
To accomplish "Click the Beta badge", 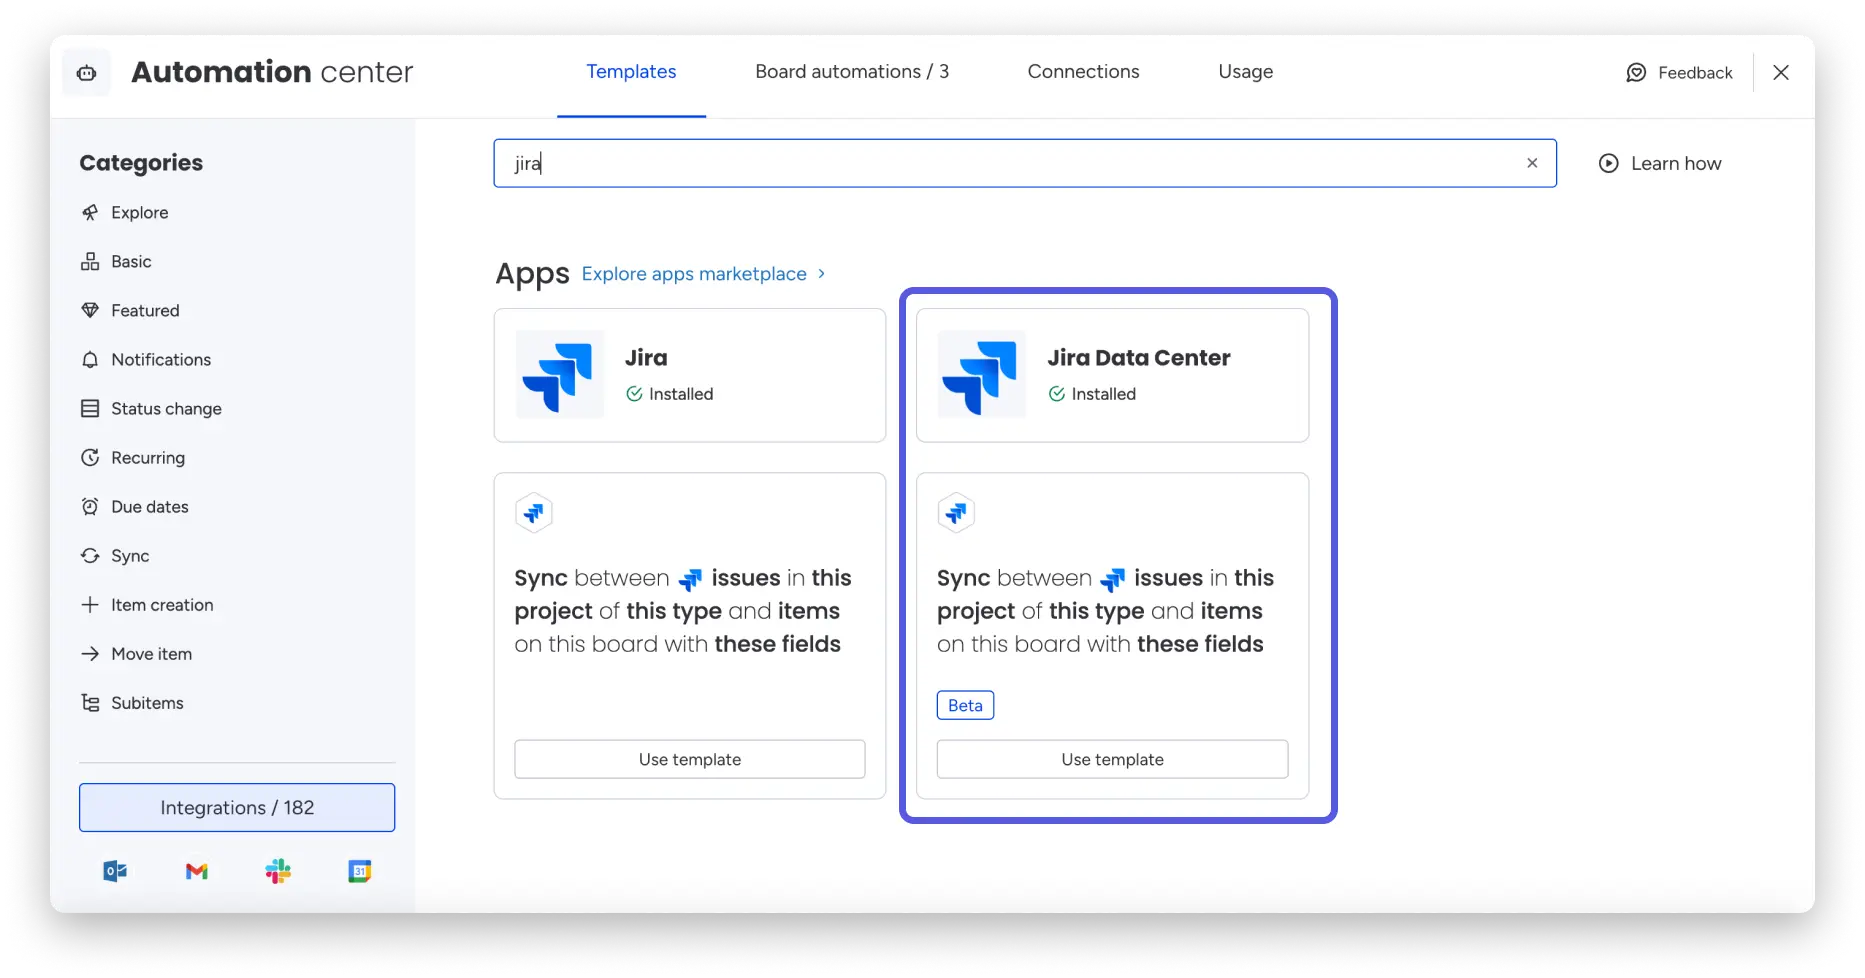I will [965, 705].
